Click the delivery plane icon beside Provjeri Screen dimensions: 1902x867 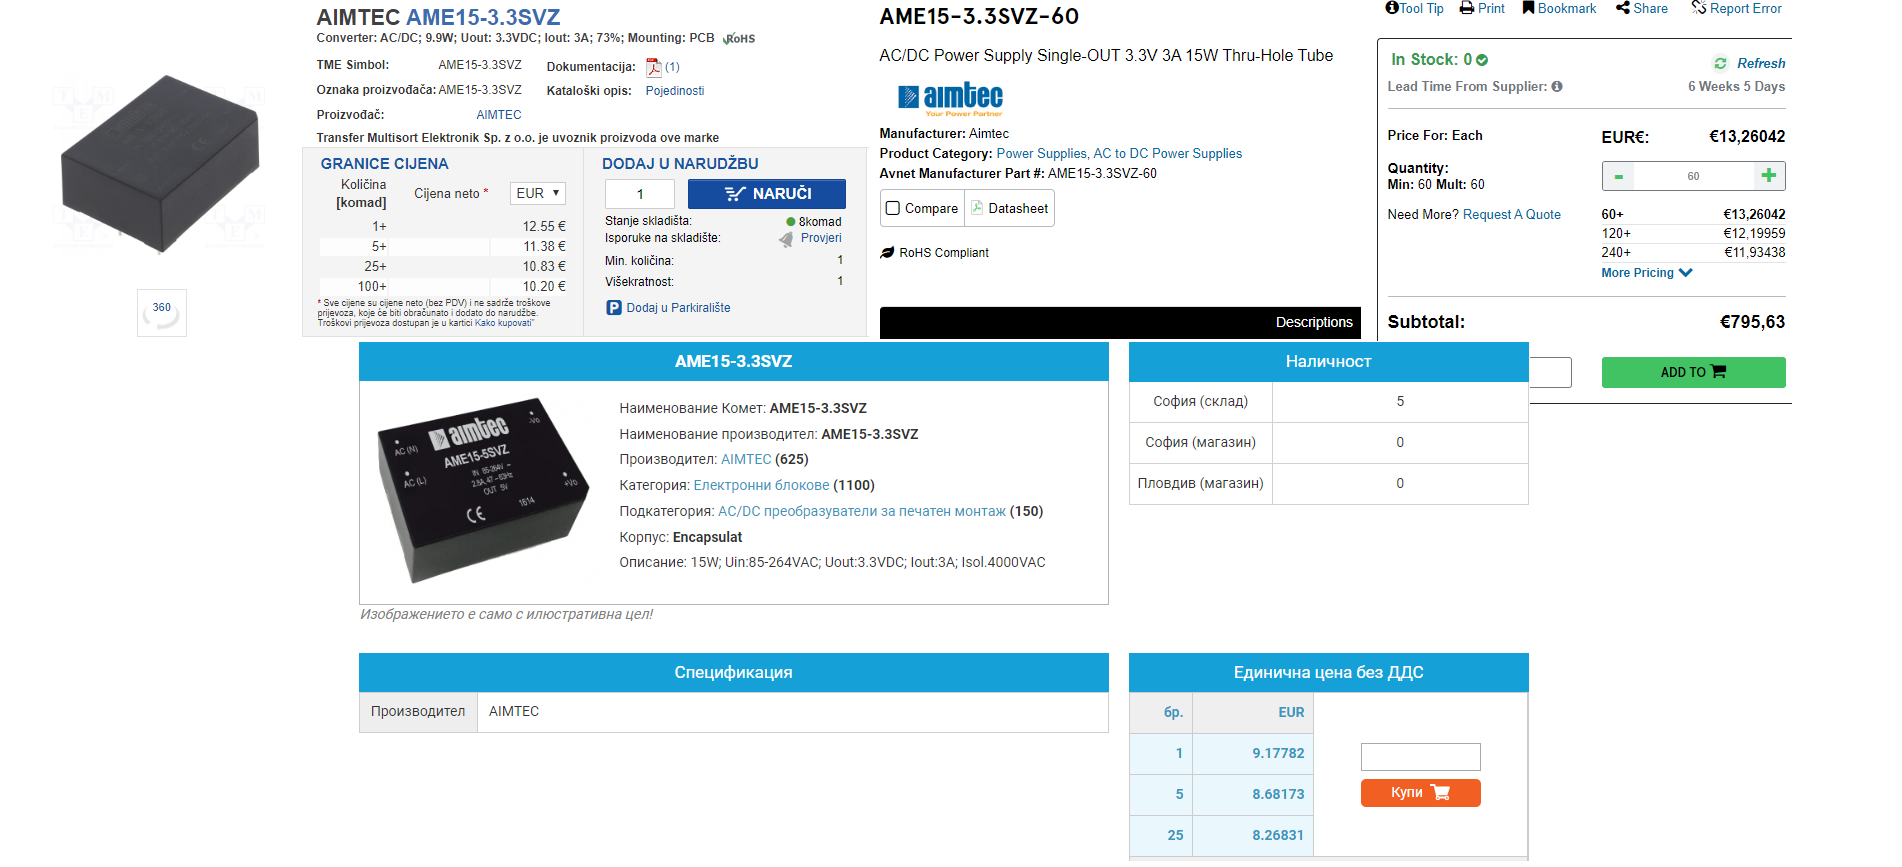[x=786, y=239]
